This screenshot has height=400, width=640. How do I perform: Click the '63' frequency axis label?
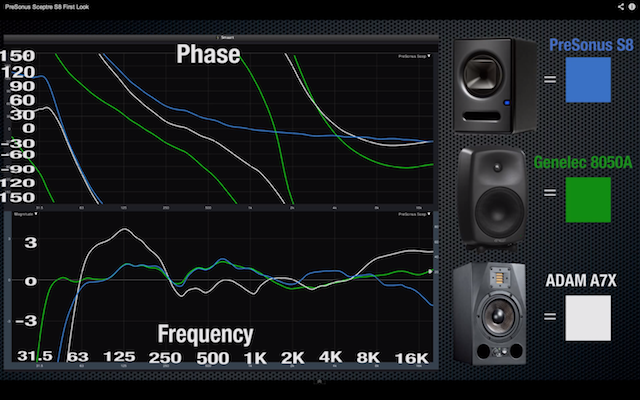78,357
